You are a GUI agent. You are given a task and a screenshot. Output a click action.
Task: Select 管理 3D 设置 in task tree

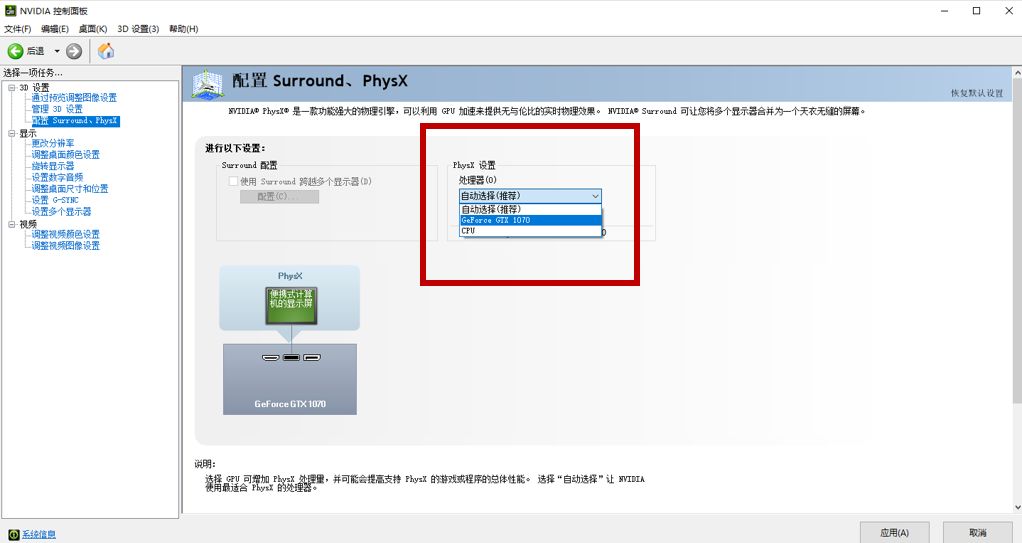pyautogui.click(x=57, y=109)
